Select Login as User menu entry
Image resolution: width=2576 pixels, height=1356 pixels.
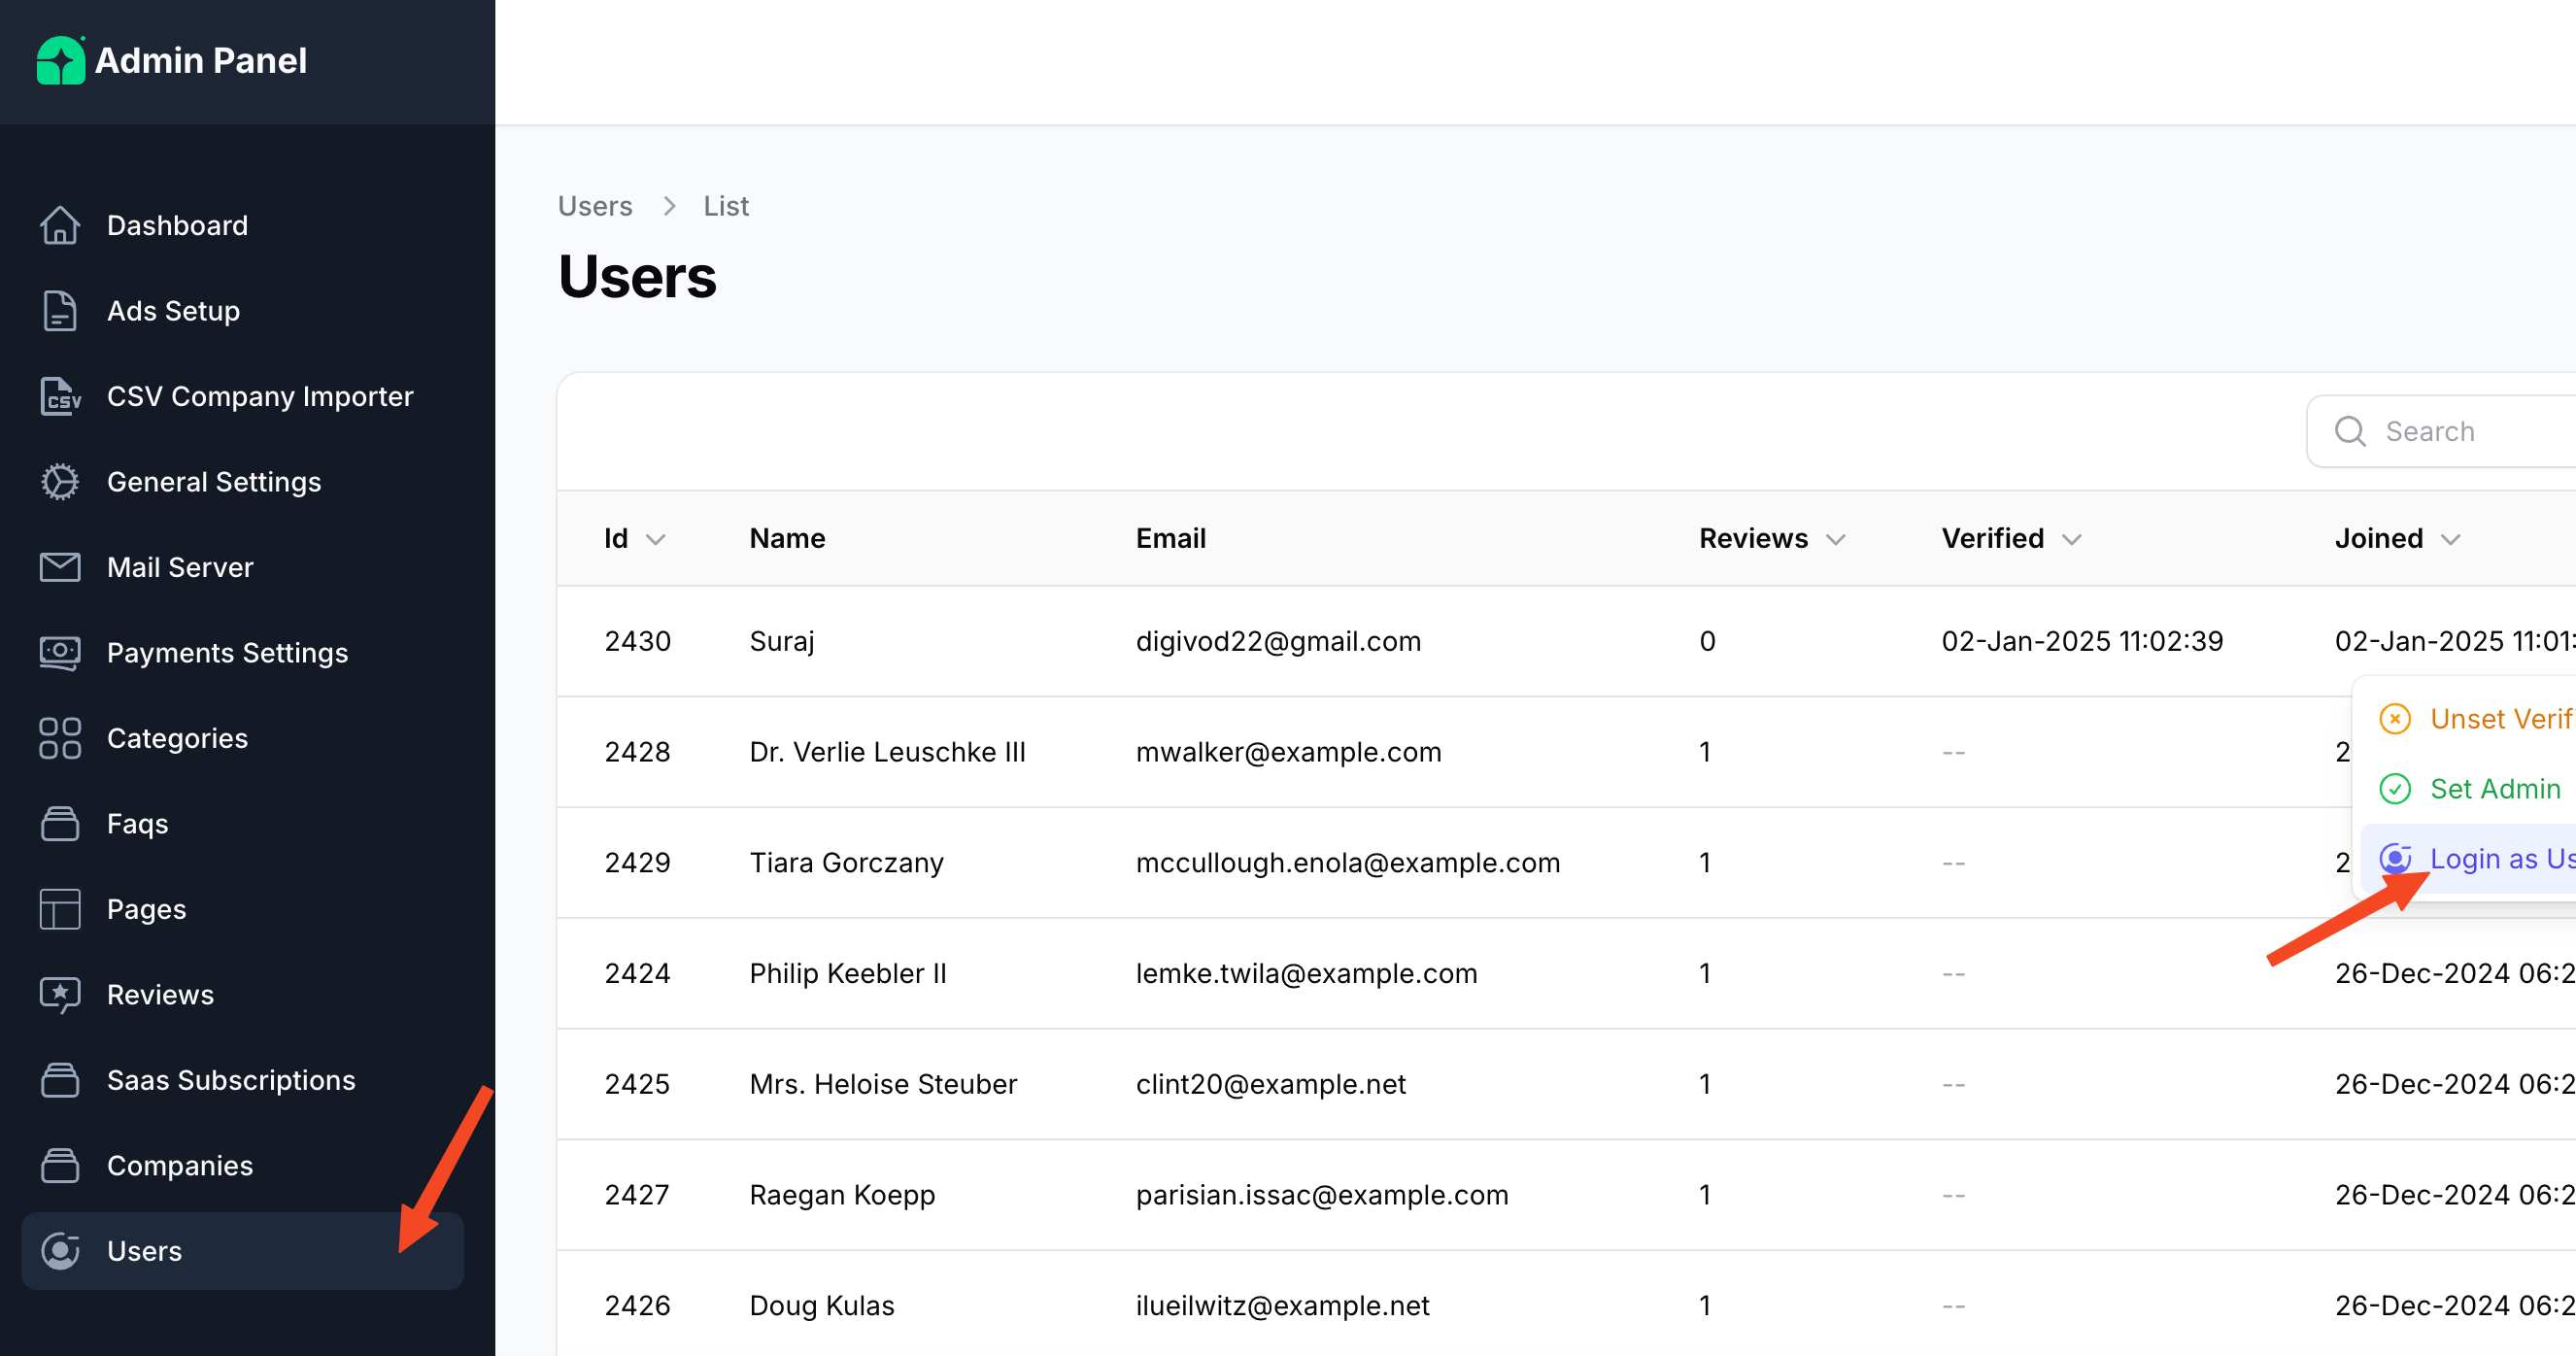(x=2499, y=859)
